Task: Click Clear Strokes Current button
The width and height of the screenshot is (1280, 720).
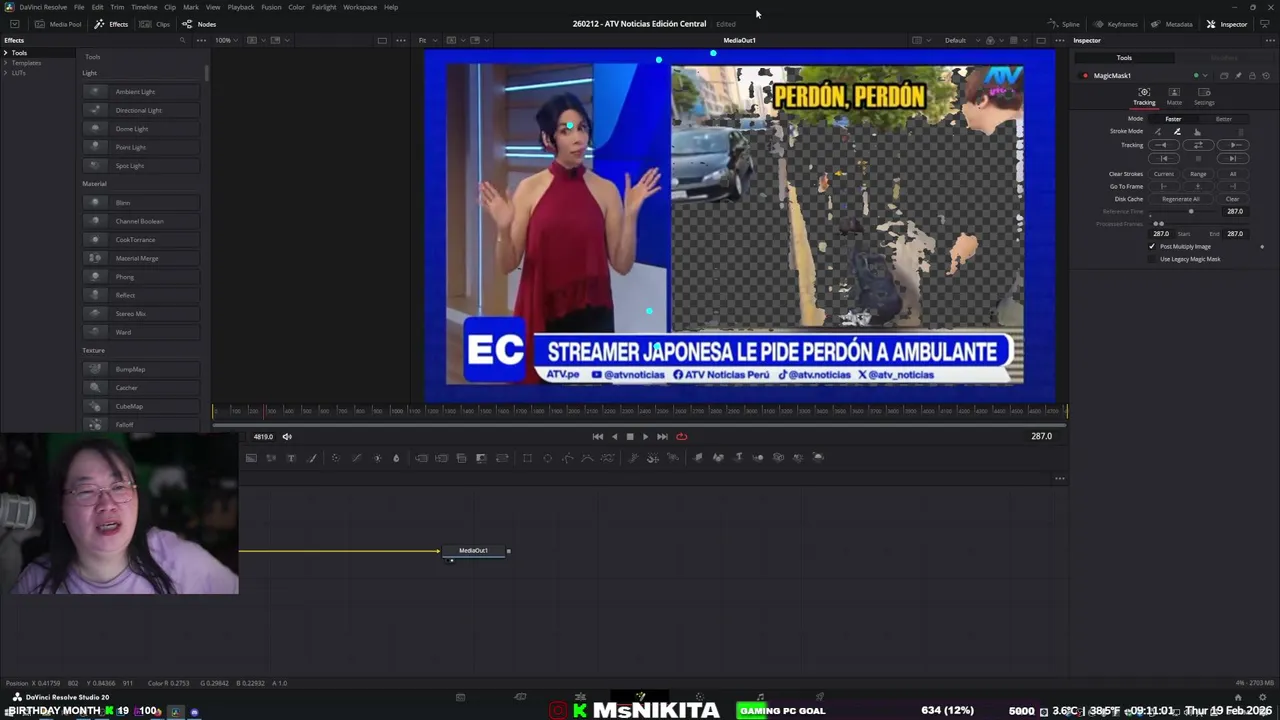Action: [1164, 174]
